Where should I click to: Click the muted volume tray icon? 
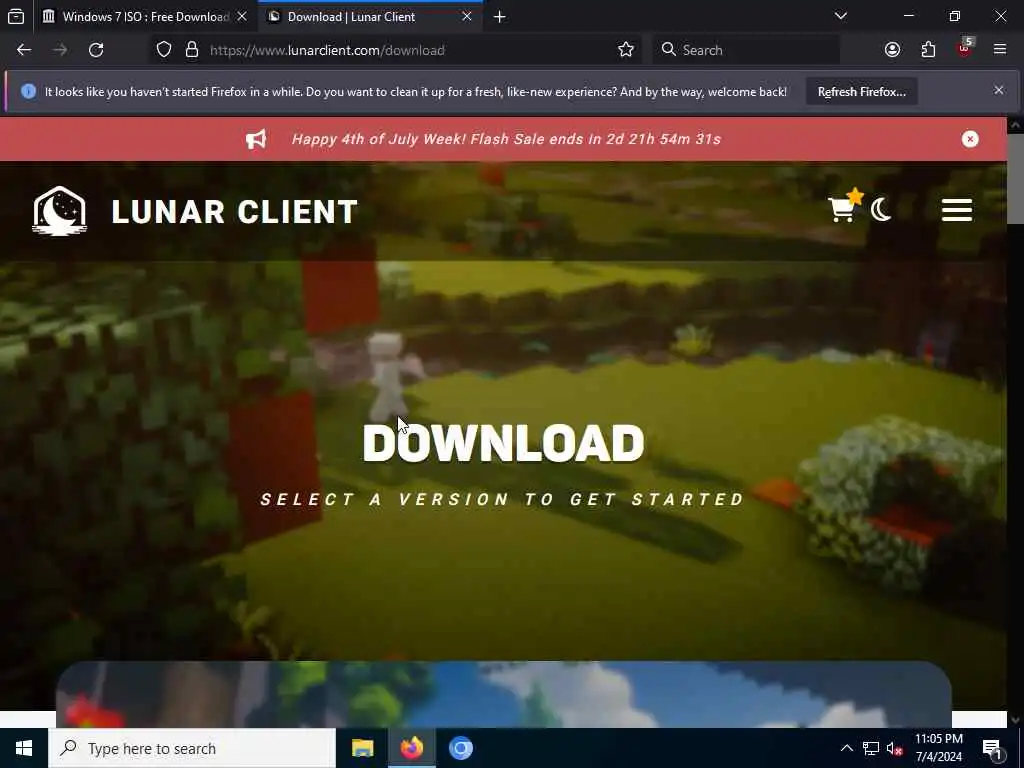(x=895, y=748)
